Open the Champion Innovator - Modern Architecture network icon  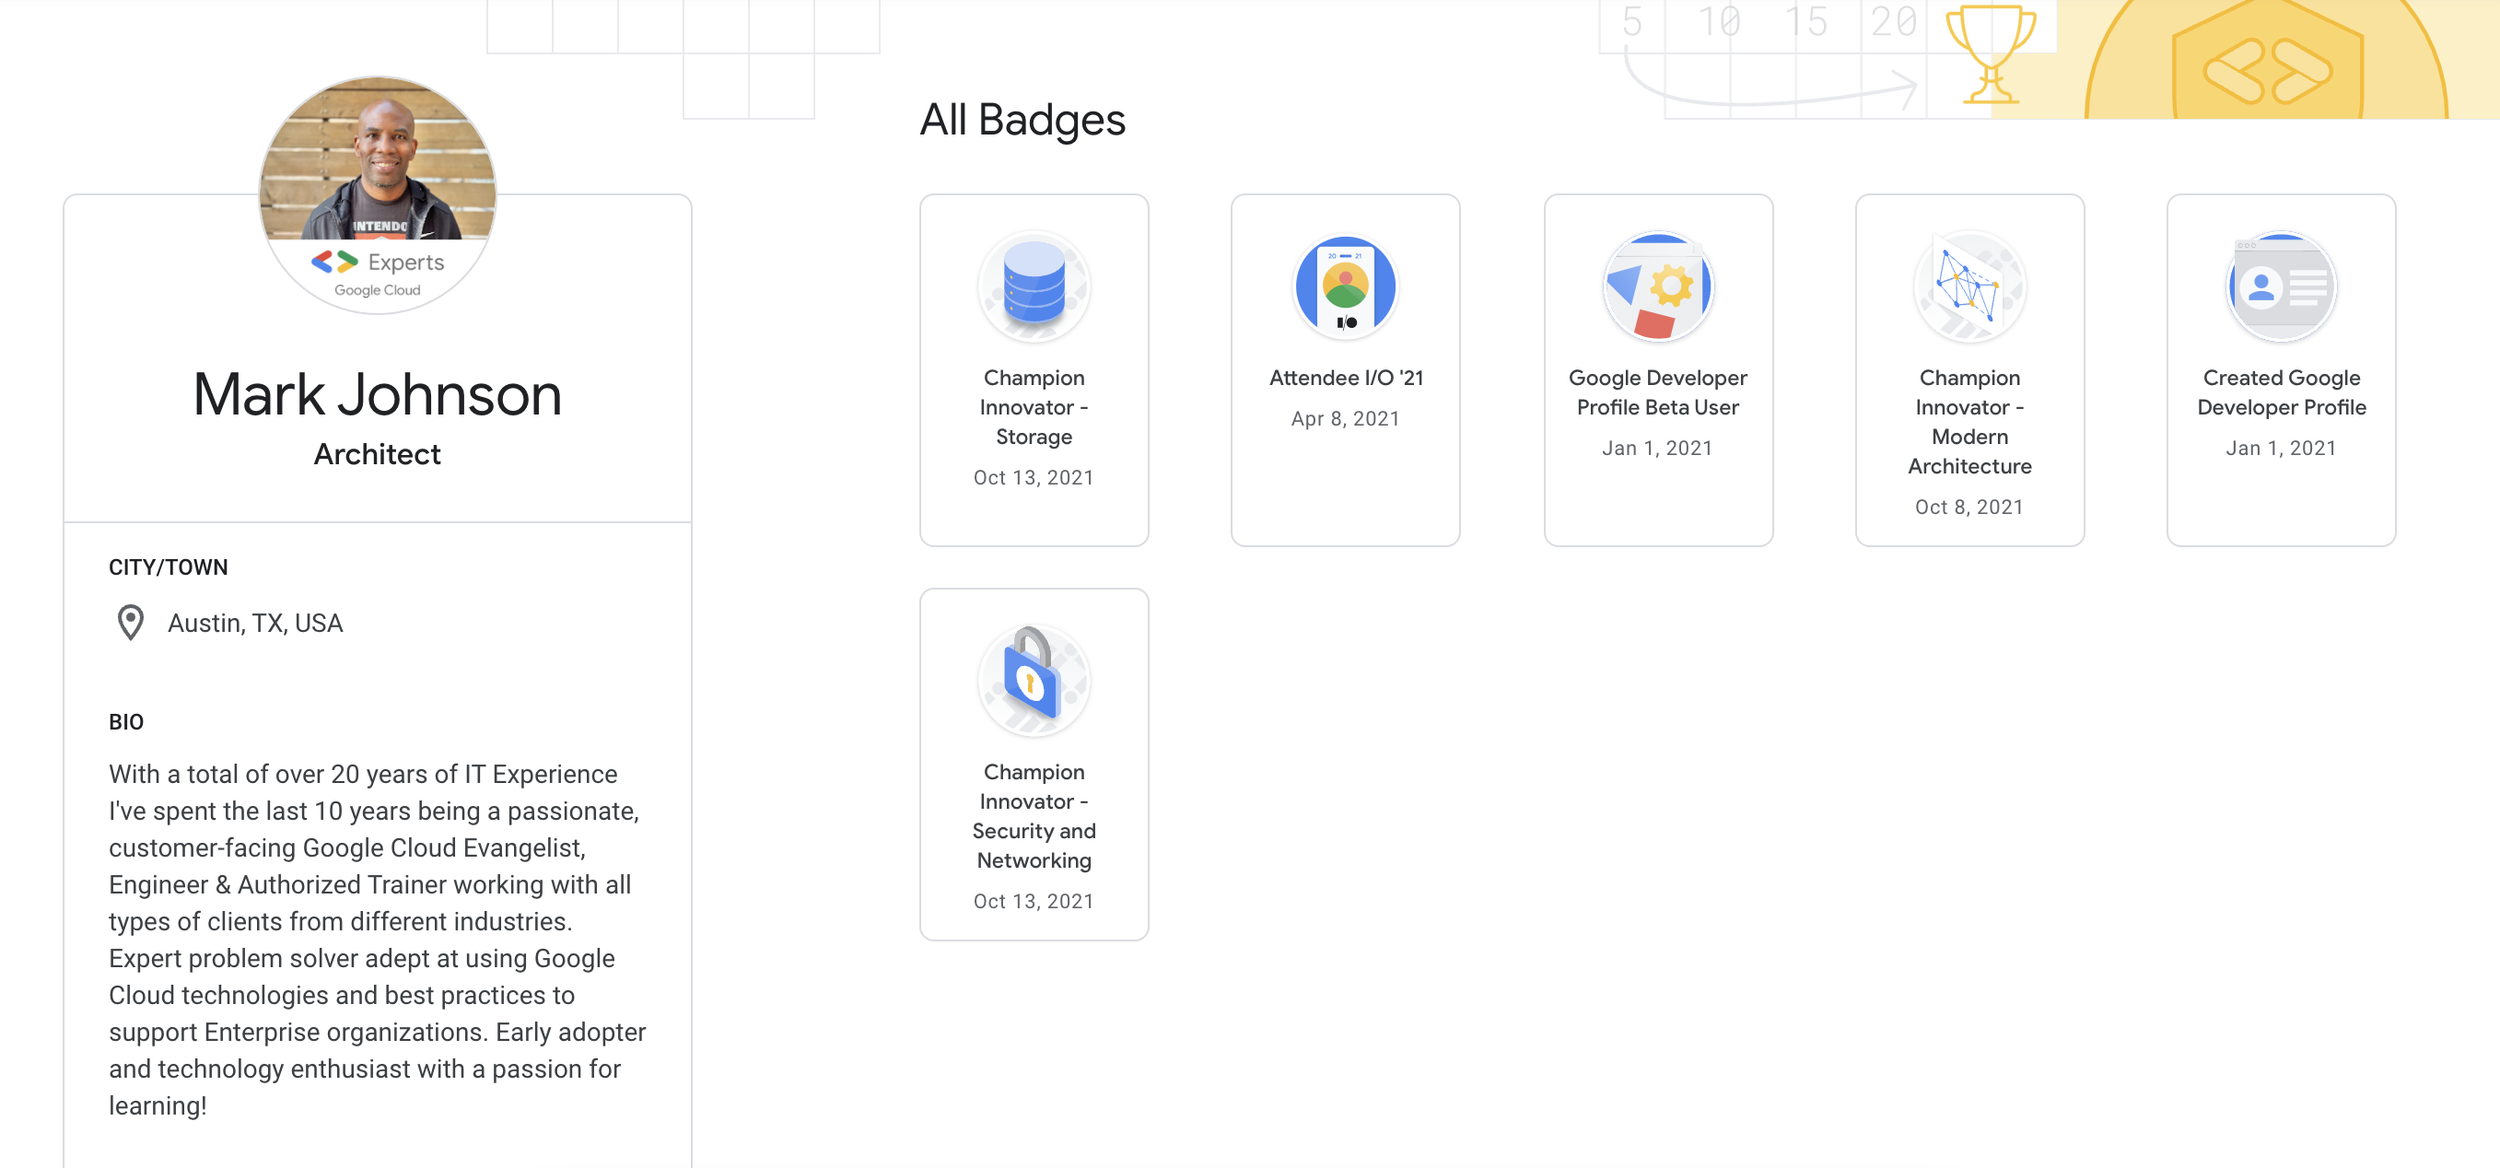coord(1969,286)
